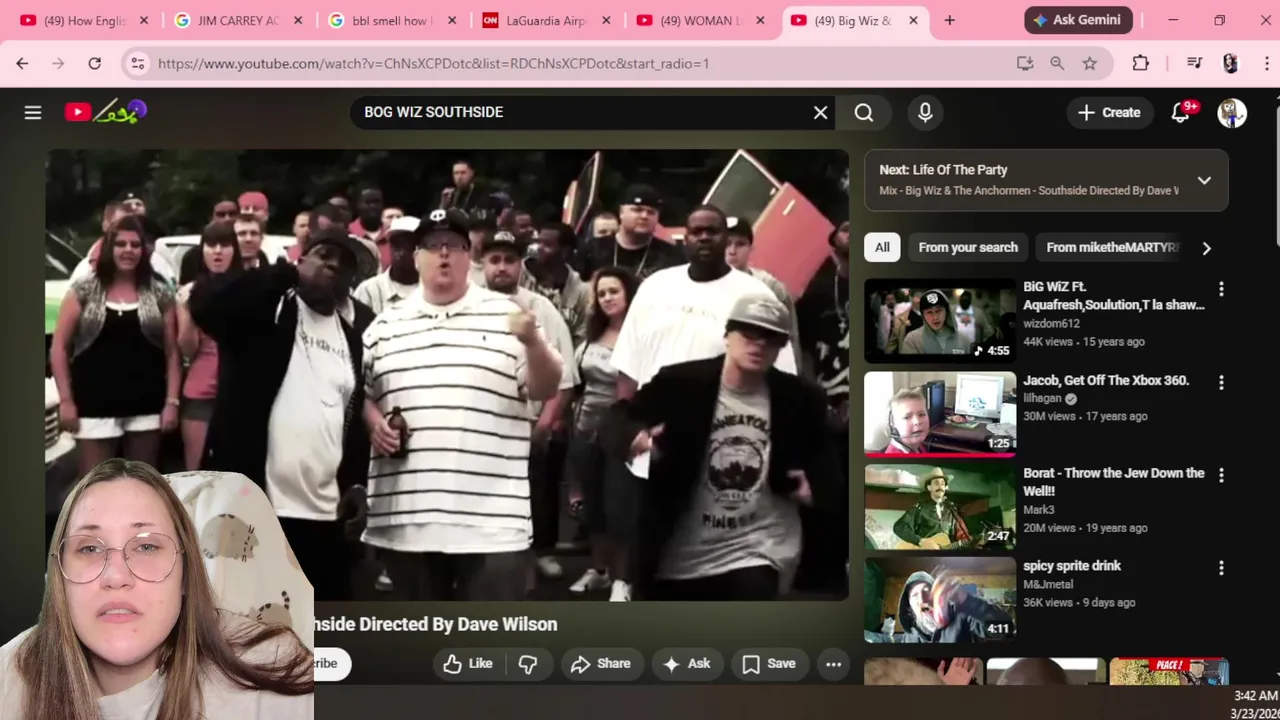This screenshot has width=1280, height=720.
Task: View site information icon in address bar
Action: (138, 63)
